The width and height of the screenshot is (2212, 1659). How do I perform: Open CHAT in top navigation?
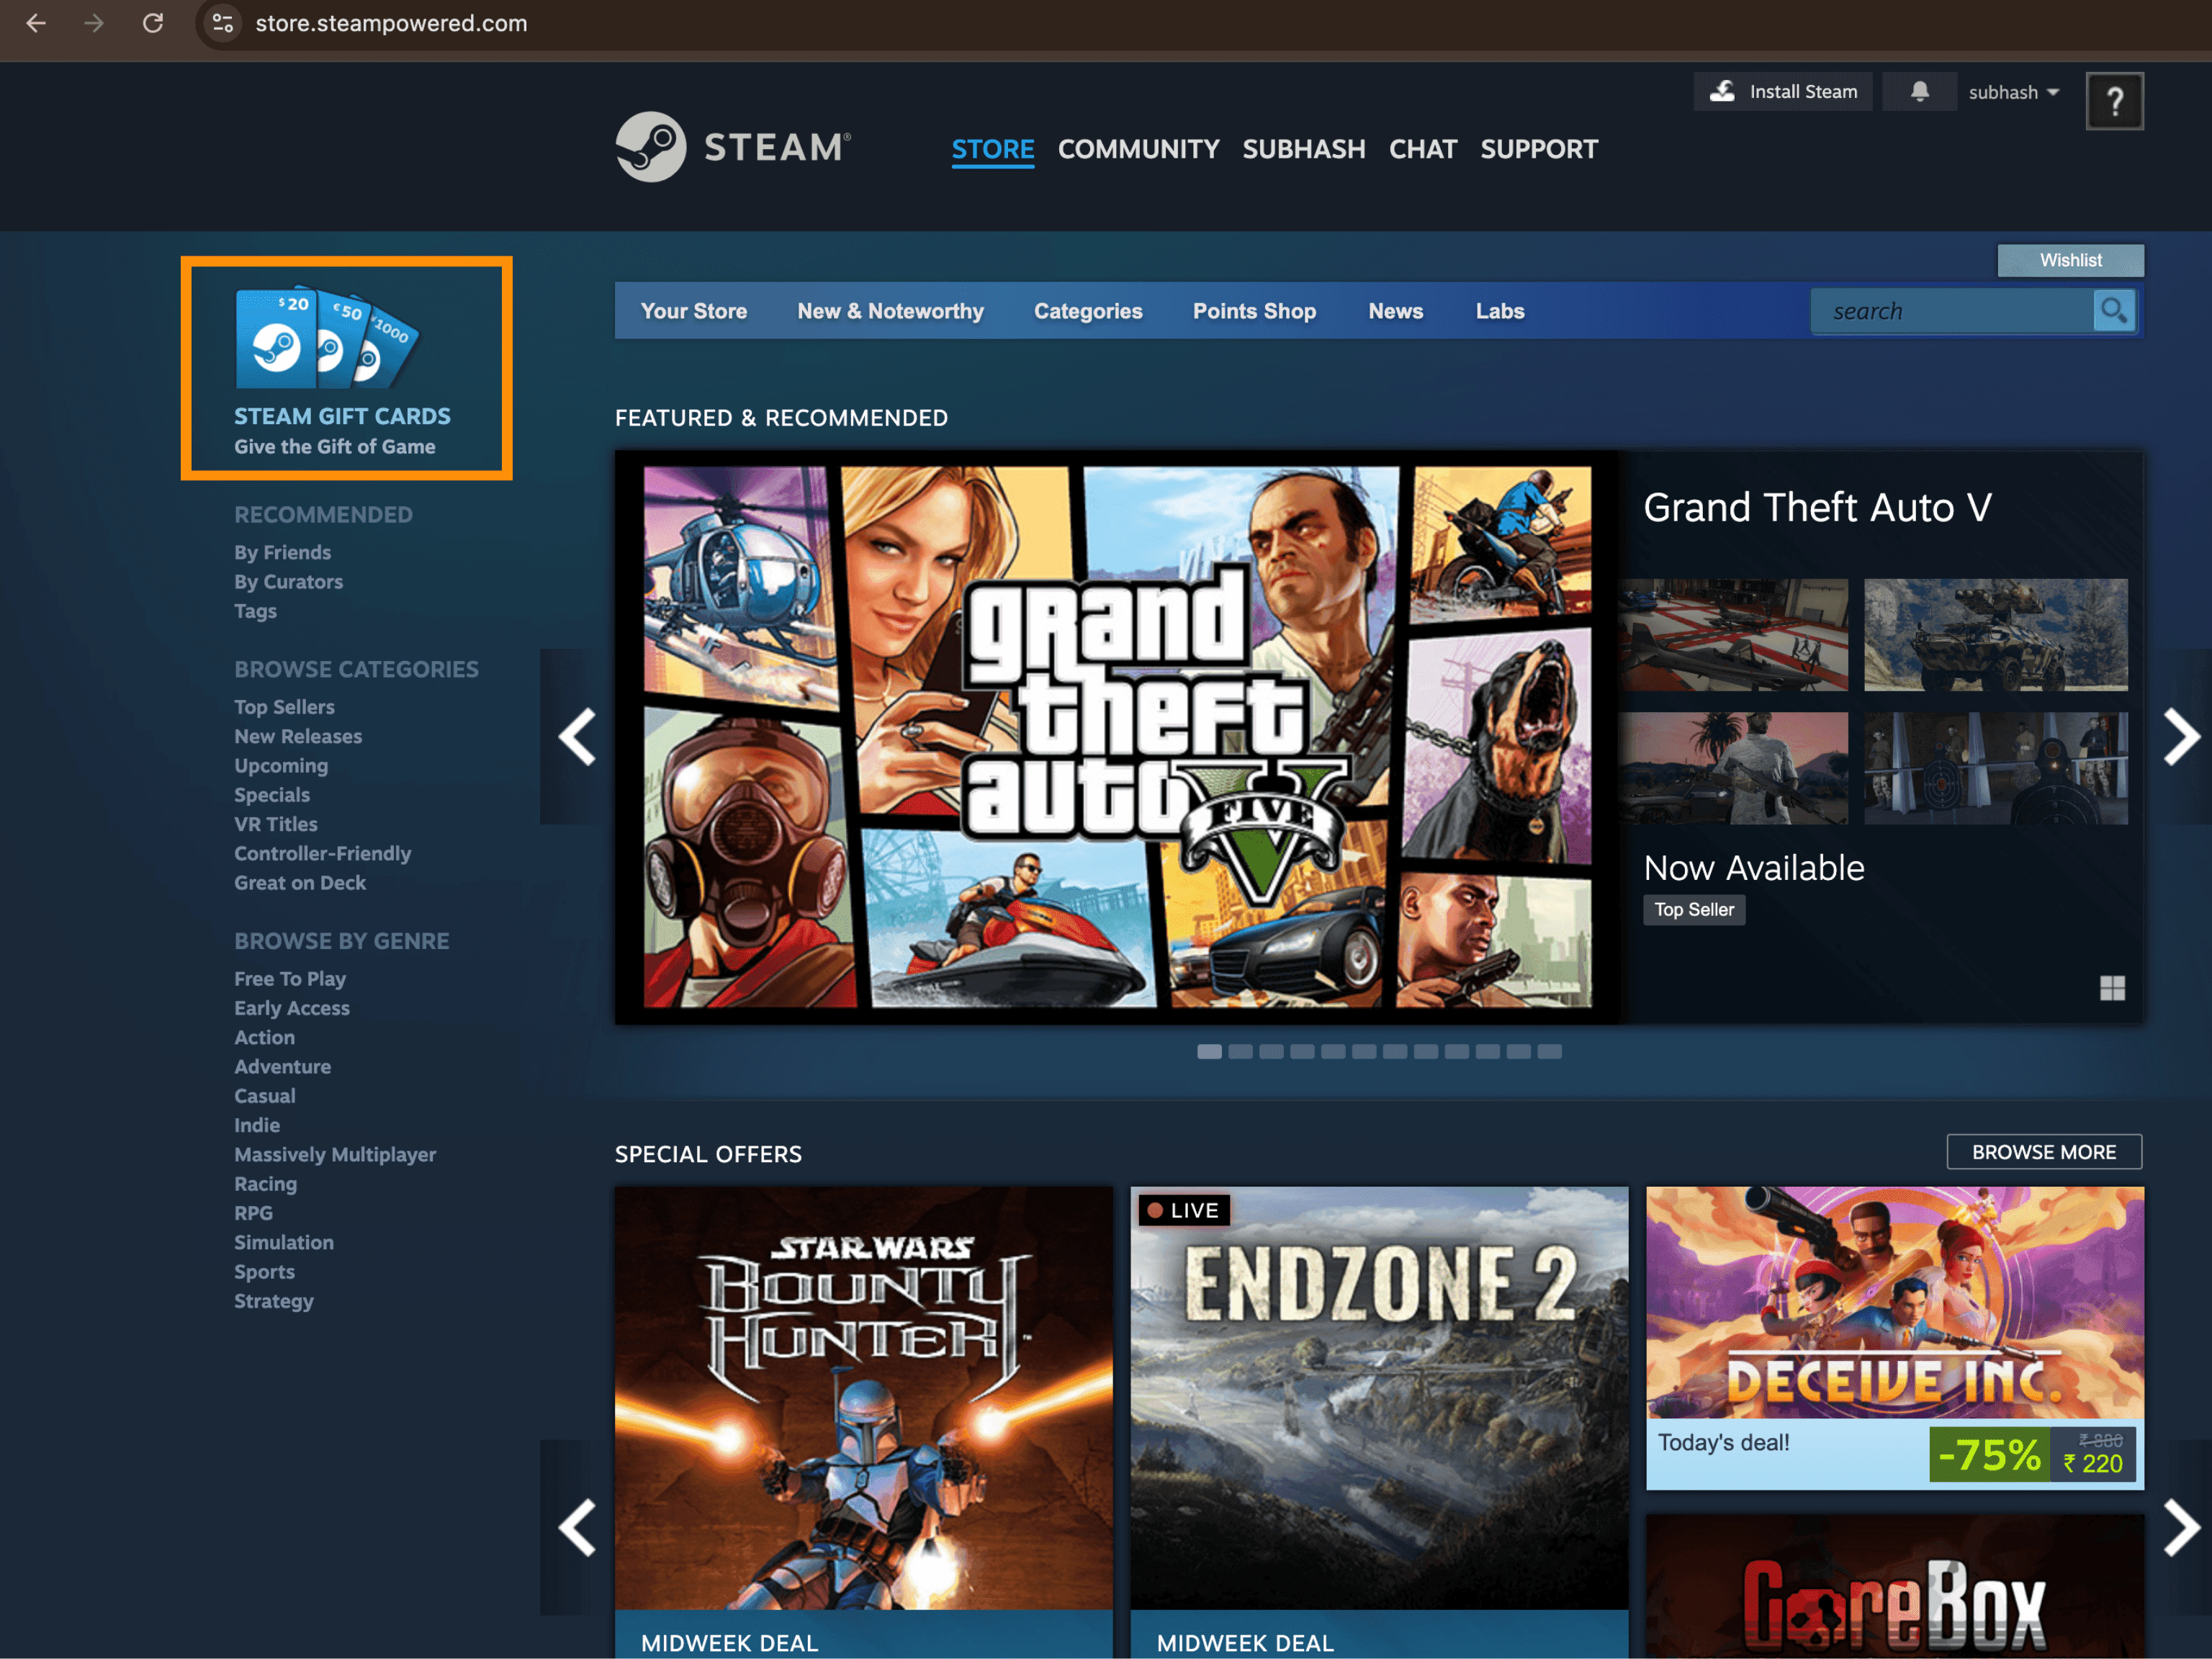(x=1422, y=149)
